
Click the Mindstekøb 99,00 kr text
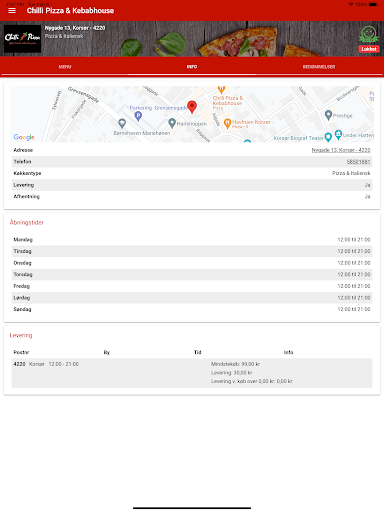pos(235,364)
